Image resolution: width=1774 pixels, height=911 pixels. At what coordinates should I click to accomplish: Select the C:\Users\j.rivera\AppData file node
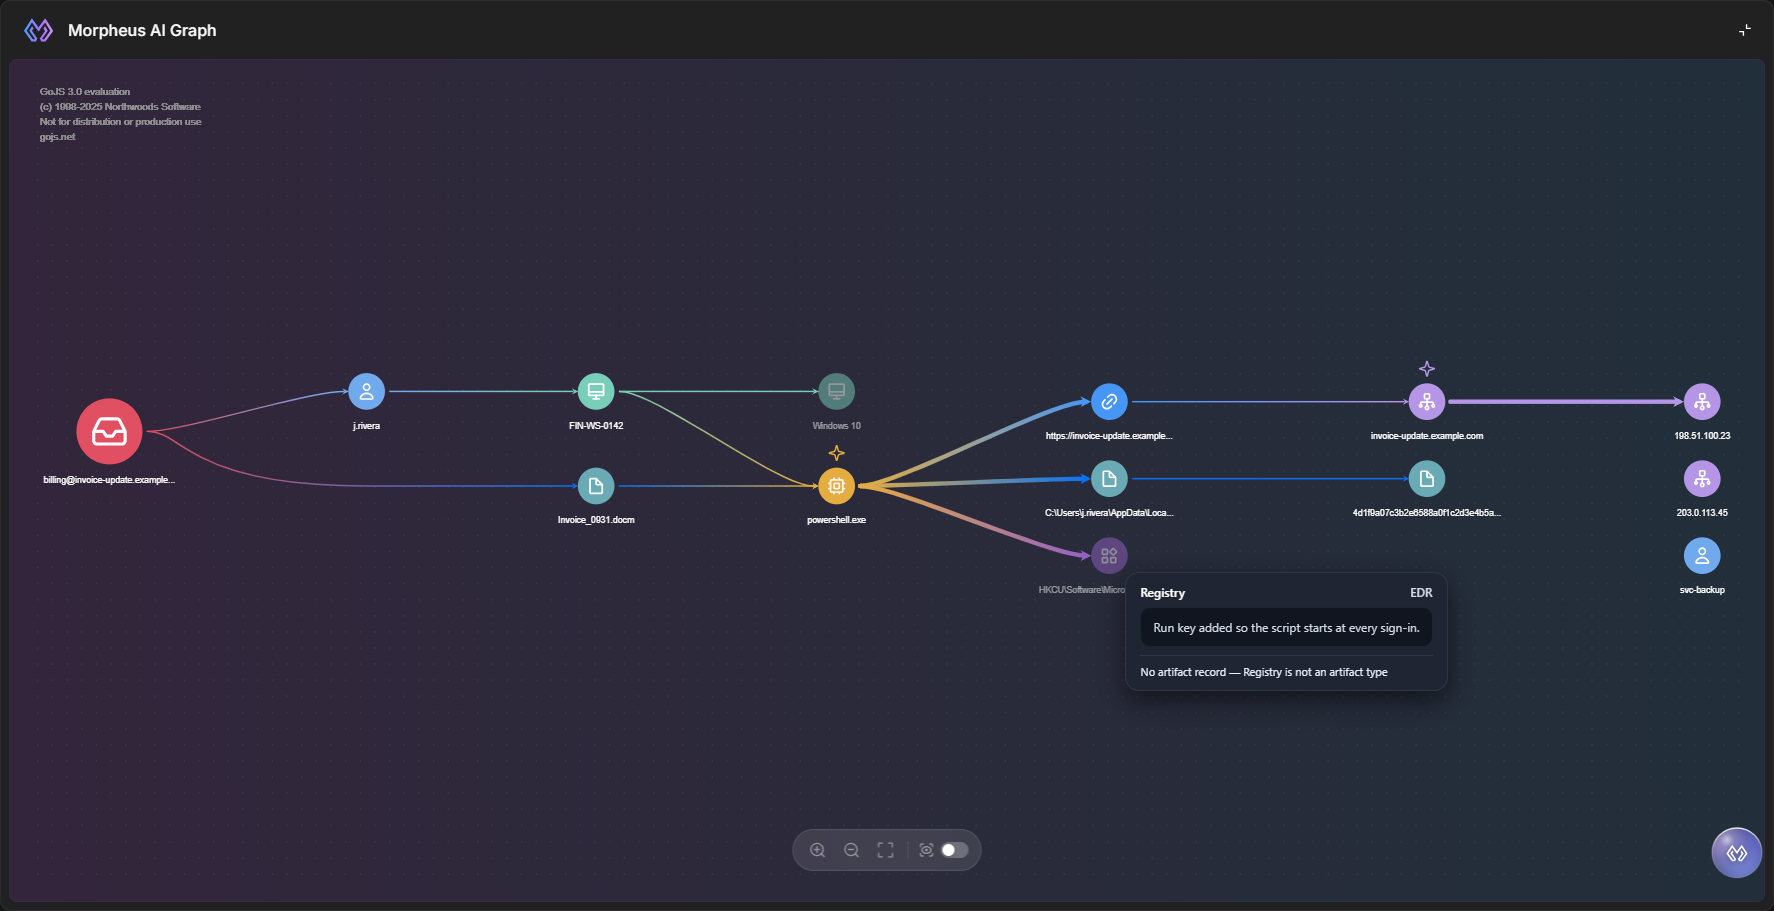1109,479
